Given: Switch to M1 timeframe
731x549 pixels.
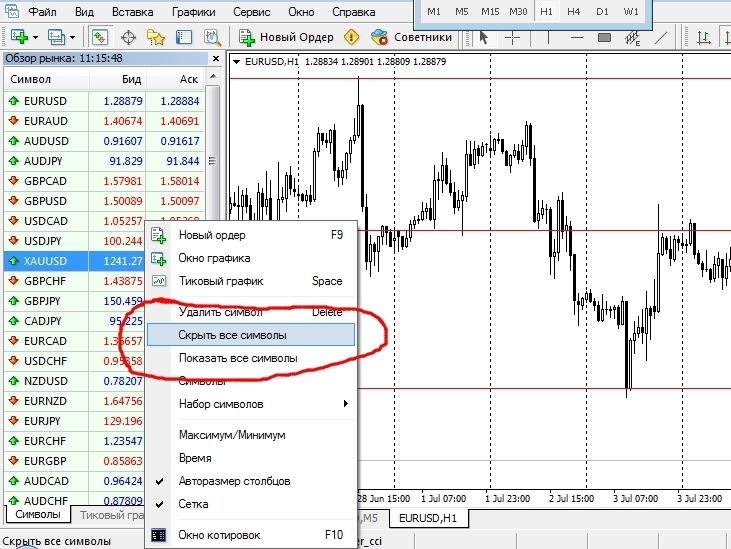Looking at the screenshot, I should [434, 12].
